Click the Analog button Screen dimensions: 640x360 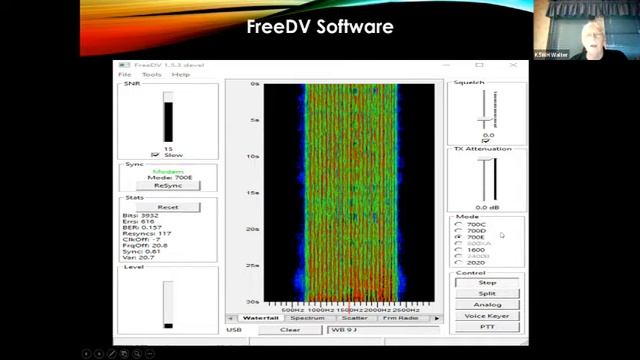(x=487, y=304)
